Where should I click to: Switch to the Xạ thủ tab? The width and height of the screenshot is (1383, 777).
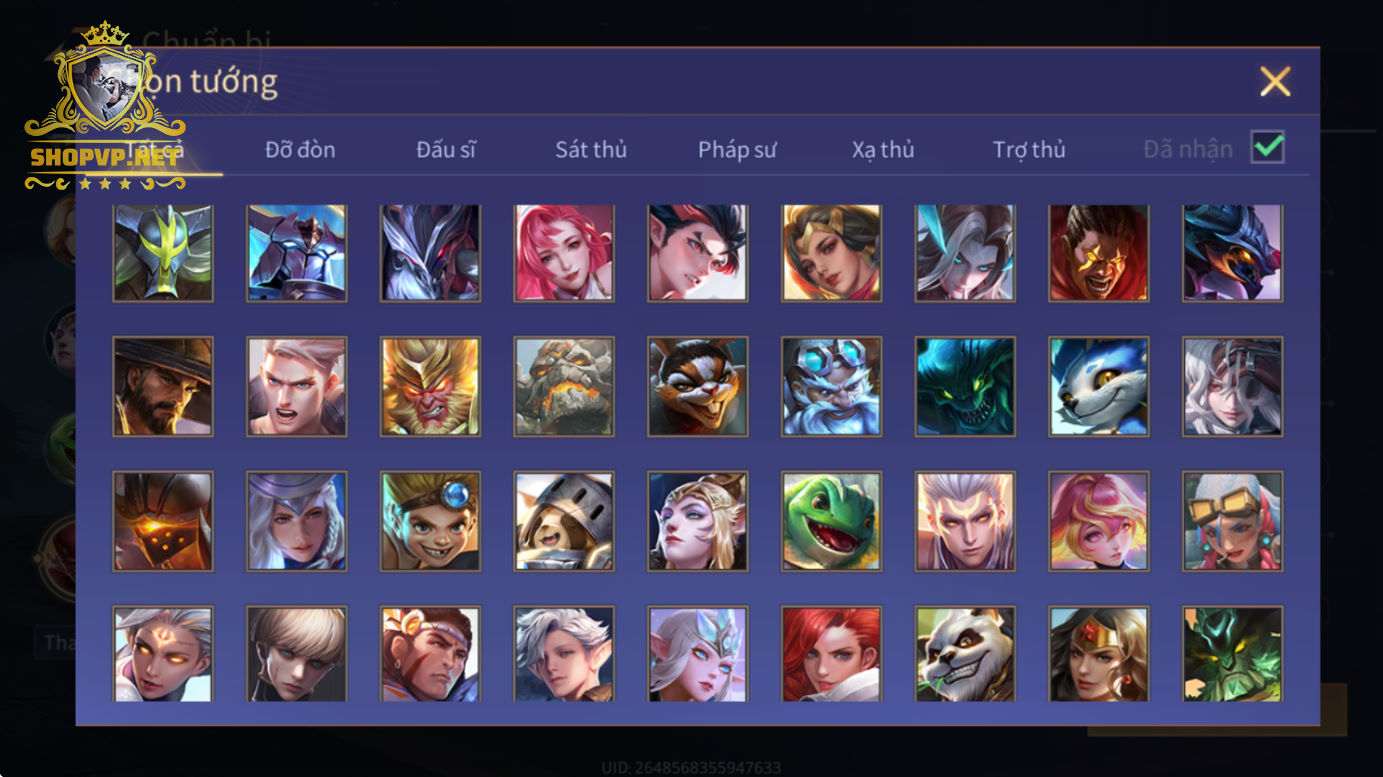883,150
